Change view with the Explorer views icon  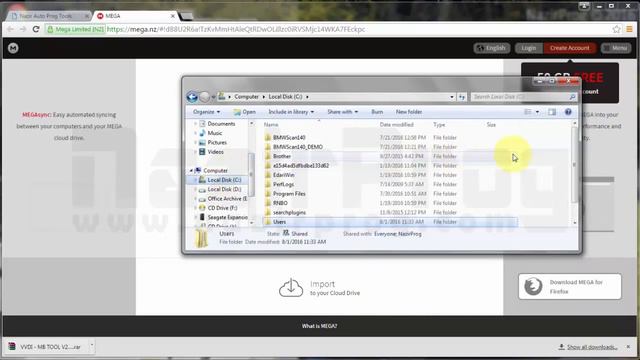(528, 112)
